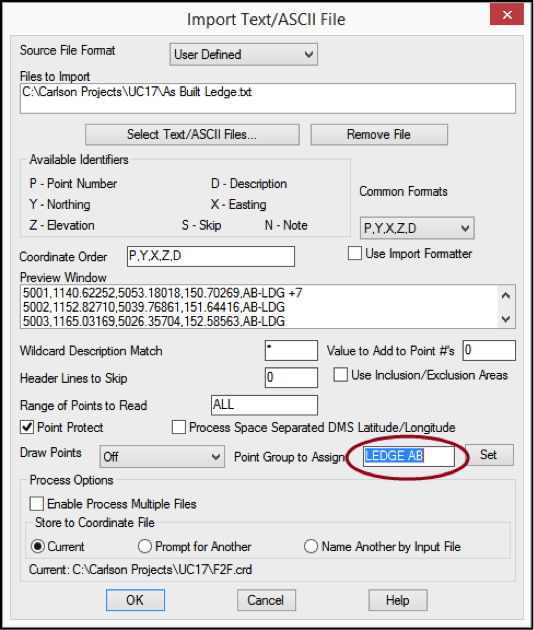Select the Prompt for Another radio option
Viewport: 534px width, 630px height.
tap(145, 546)
